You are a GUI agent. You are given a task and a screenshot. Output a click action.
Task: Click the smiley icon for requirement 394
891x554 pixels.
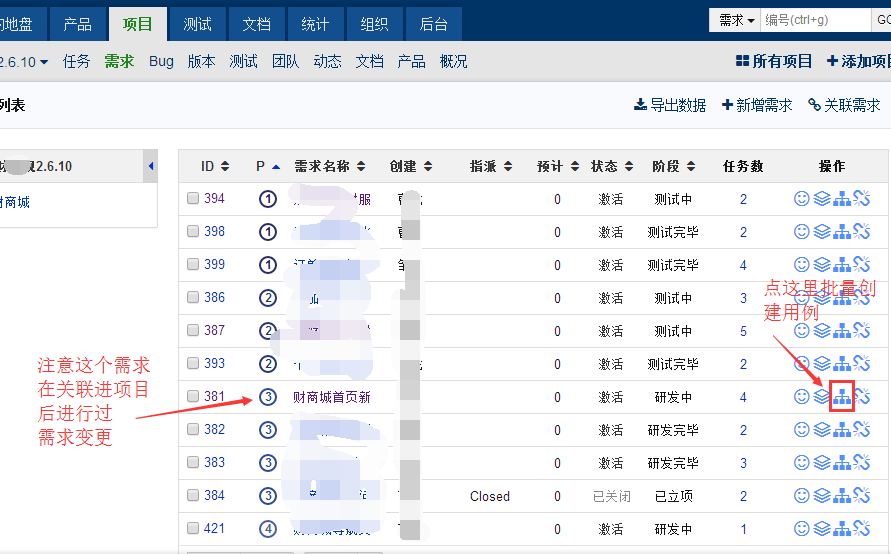(x=801, y=199)
